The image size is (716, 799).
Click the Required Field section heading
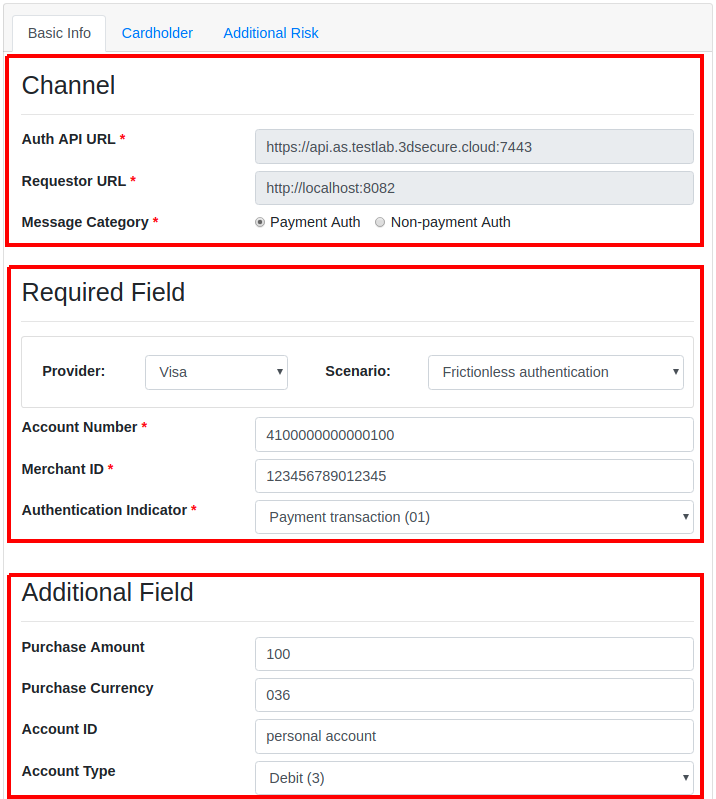pyautogui.click(x=103, y=292)
